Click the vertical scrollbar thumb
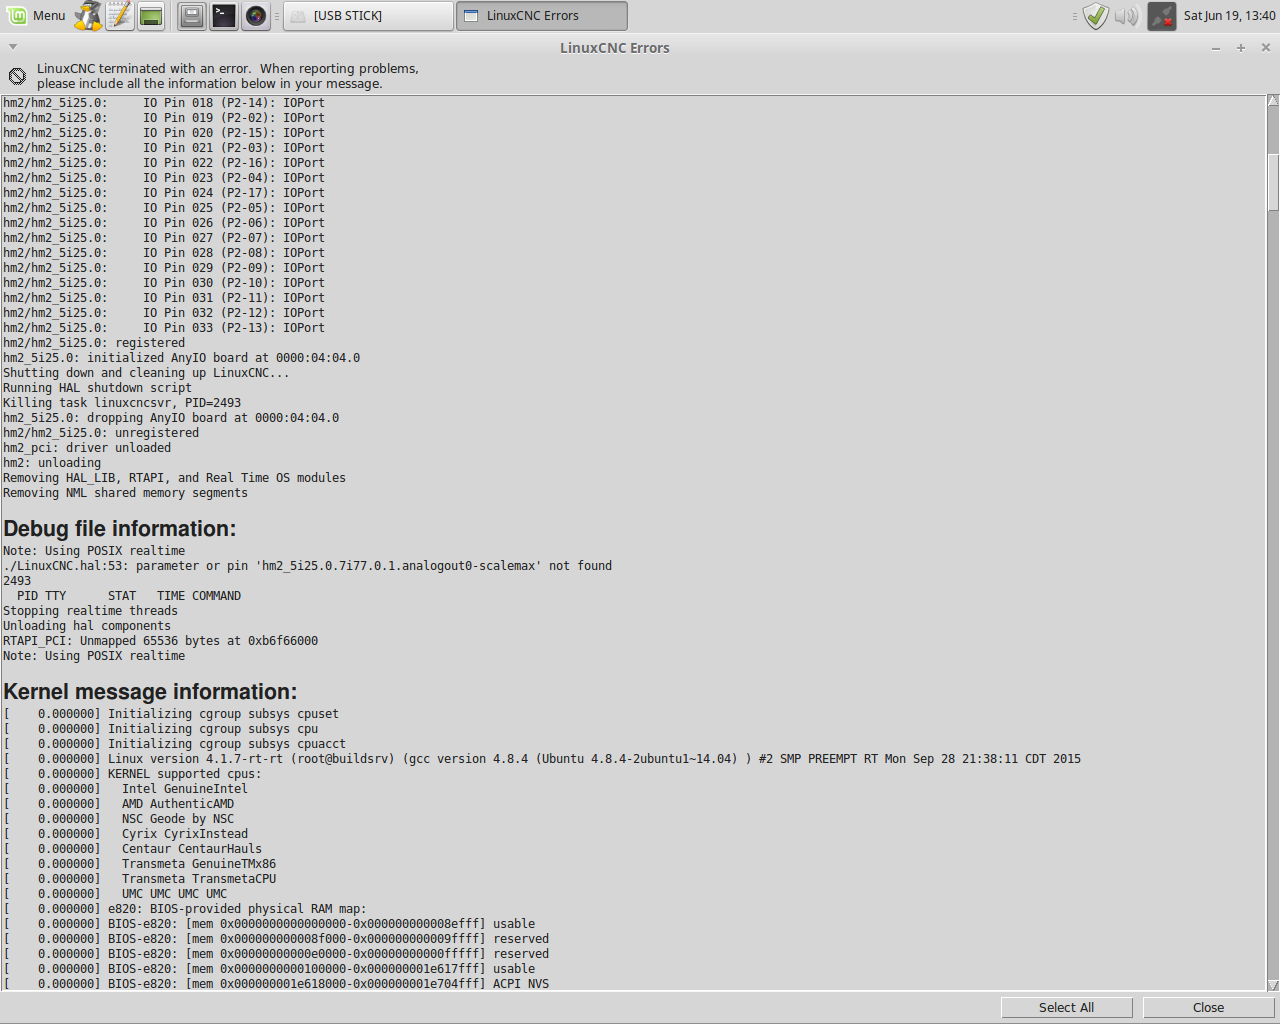This screenshot has height=1024, width=1280. coord(1273,182)
